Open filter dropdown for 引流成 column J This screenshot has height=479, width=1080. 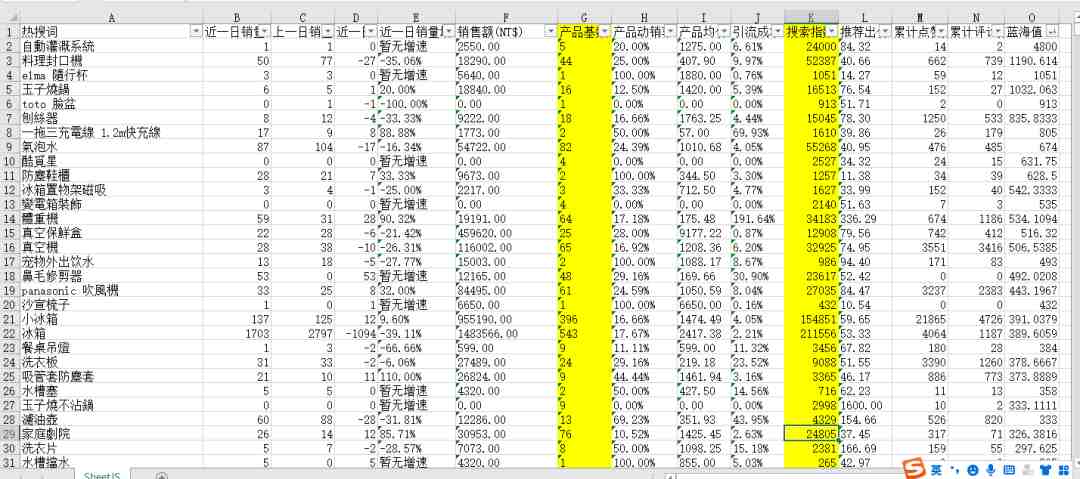tap(777, 31)
